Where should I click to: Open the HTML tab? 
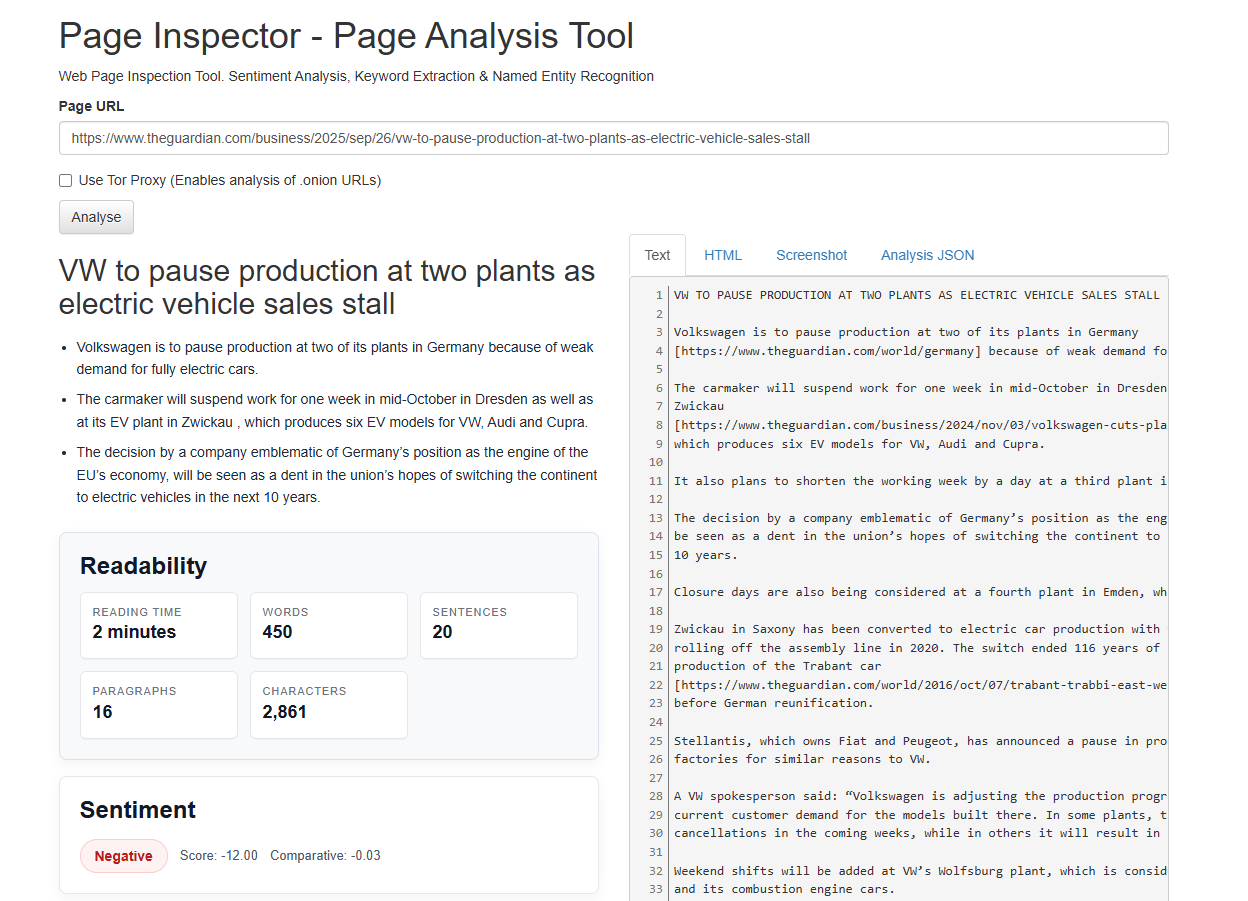pos(722,255)
